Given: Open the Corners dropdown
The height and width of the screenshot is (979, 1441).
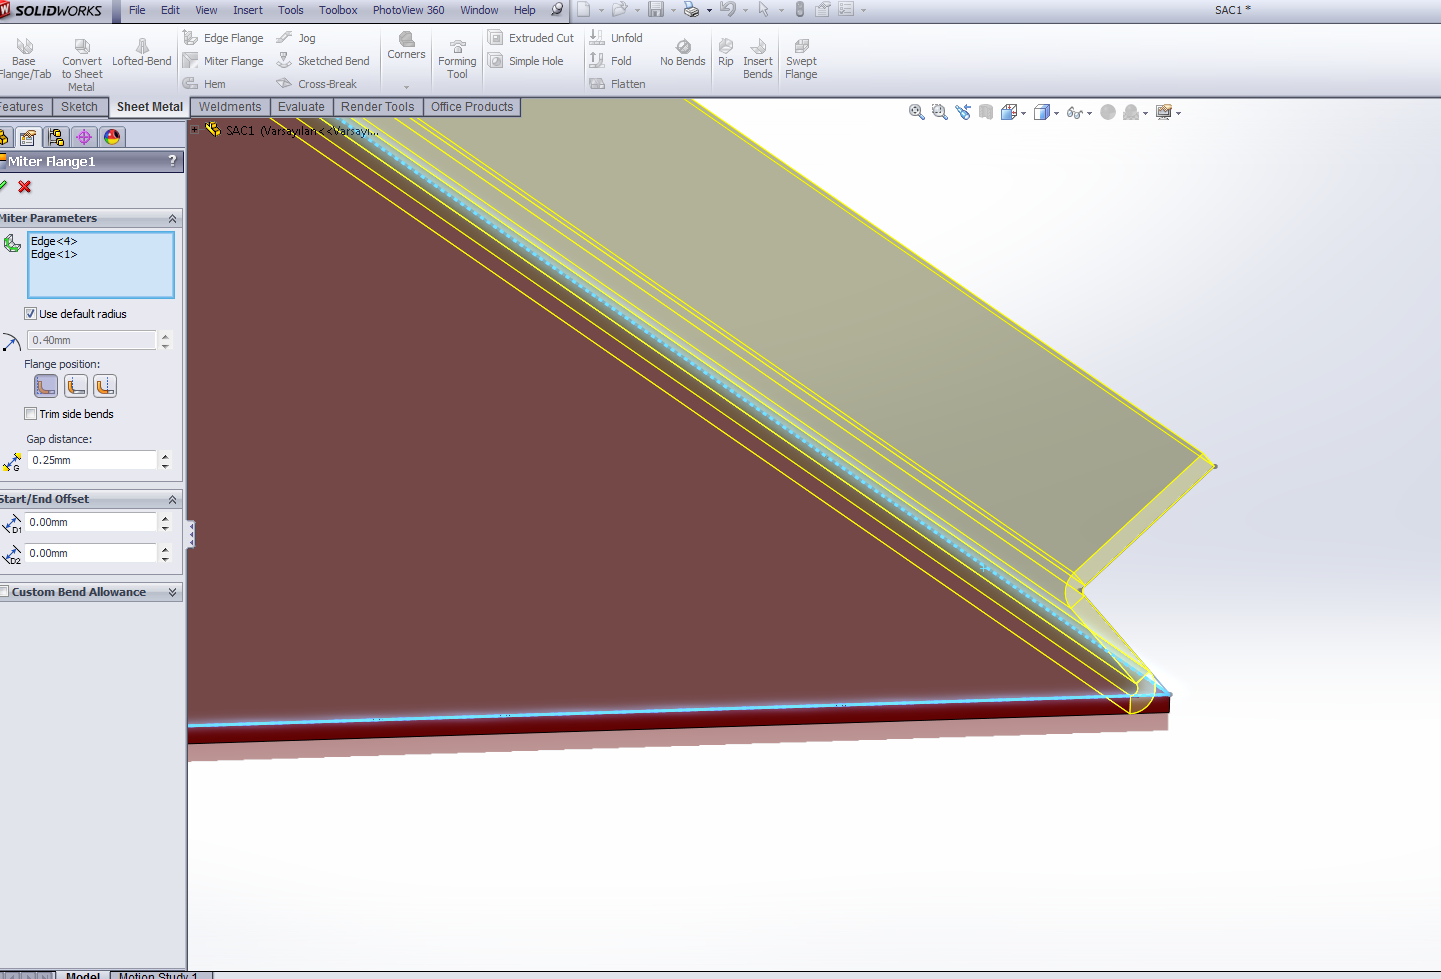Looking at the screenshot, I should 406,86.
